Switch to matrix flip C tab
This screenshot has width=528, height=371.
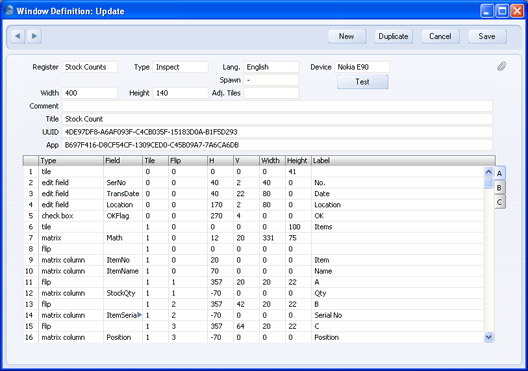500,202
